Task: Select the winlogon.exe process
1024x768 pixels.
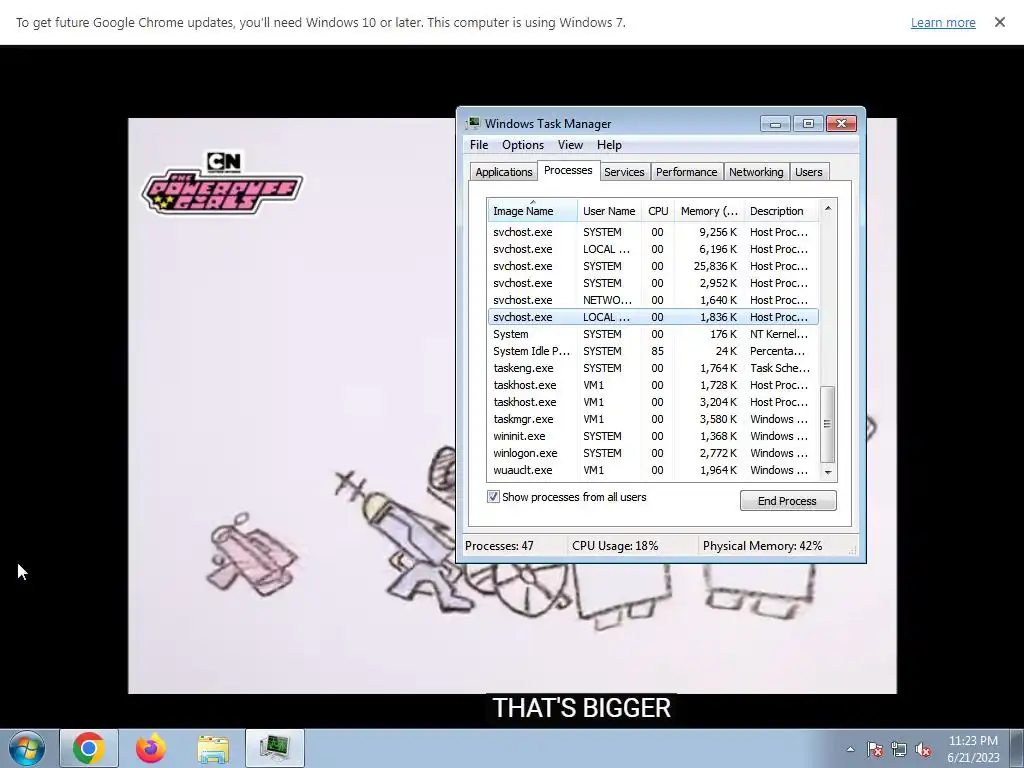Action: (652, 453)
